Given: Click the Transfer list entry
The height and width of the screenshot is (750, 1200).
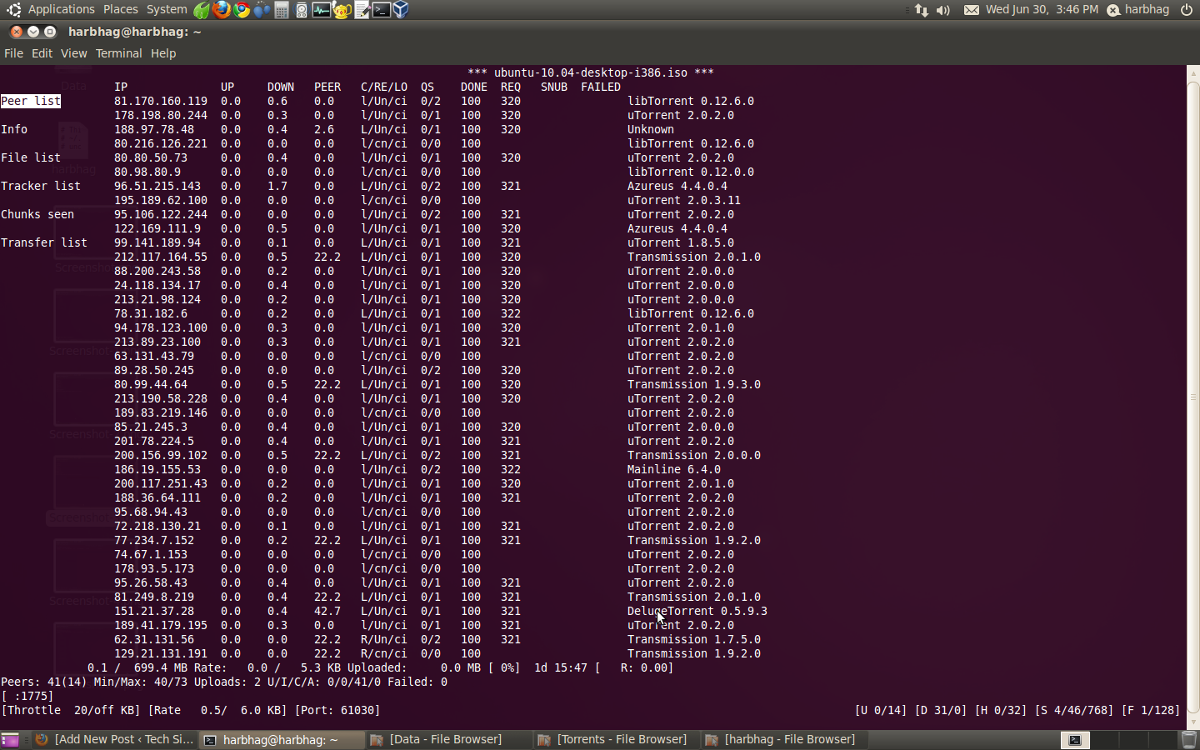Looking at the screenshot, I should (x=44, y=242).
